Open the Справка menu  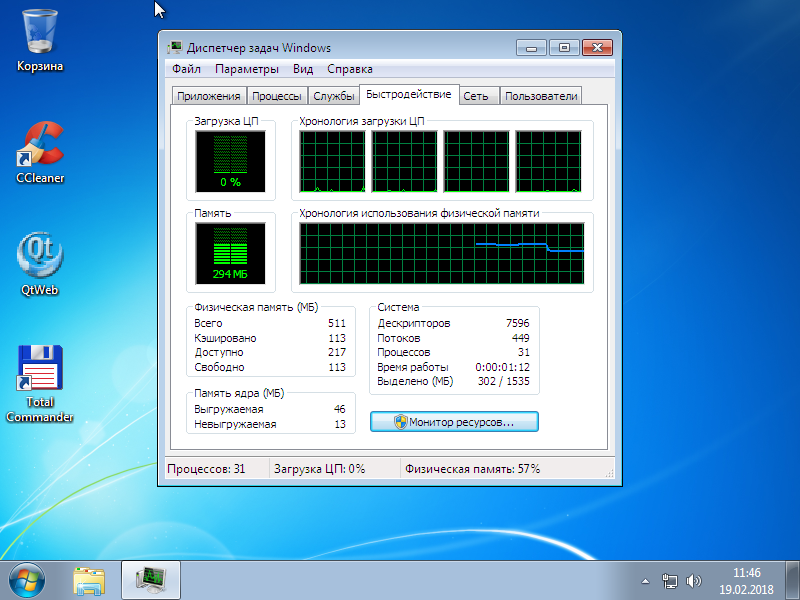(x=349, y=69)
